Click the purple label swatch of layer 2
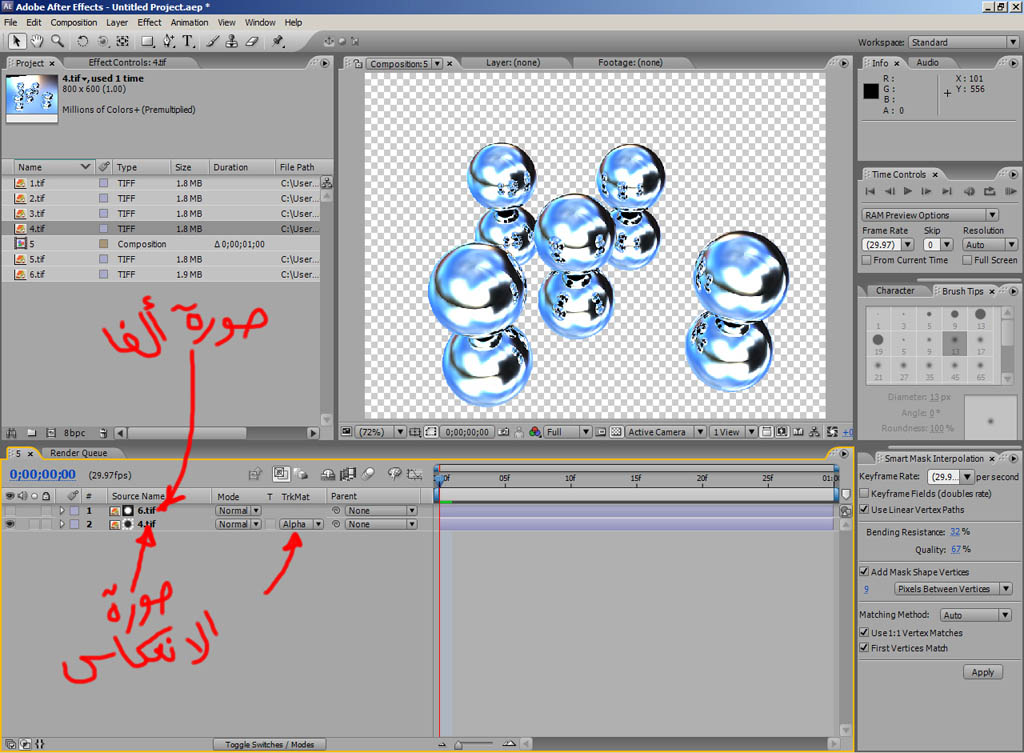The width and height of the screenshot is (1024, 753). (74, 524)
